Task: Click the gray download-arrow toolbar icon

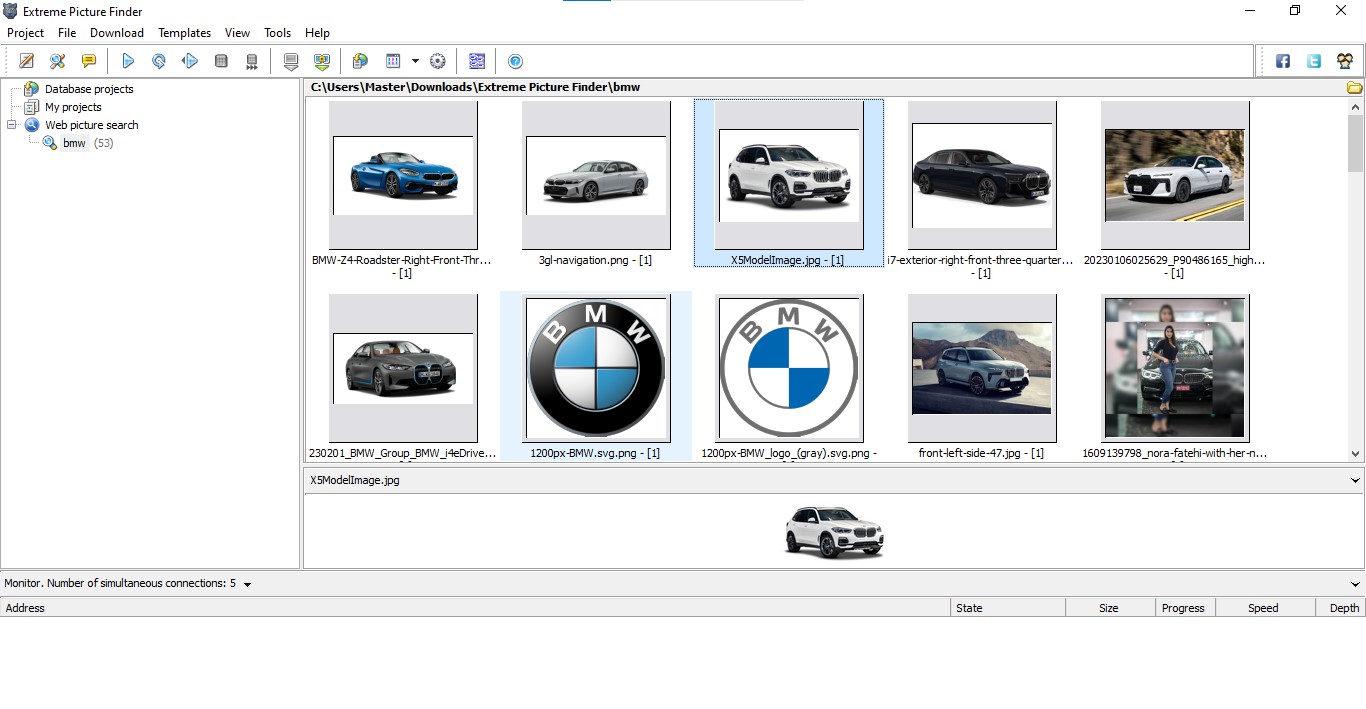Action: point(291,61)
